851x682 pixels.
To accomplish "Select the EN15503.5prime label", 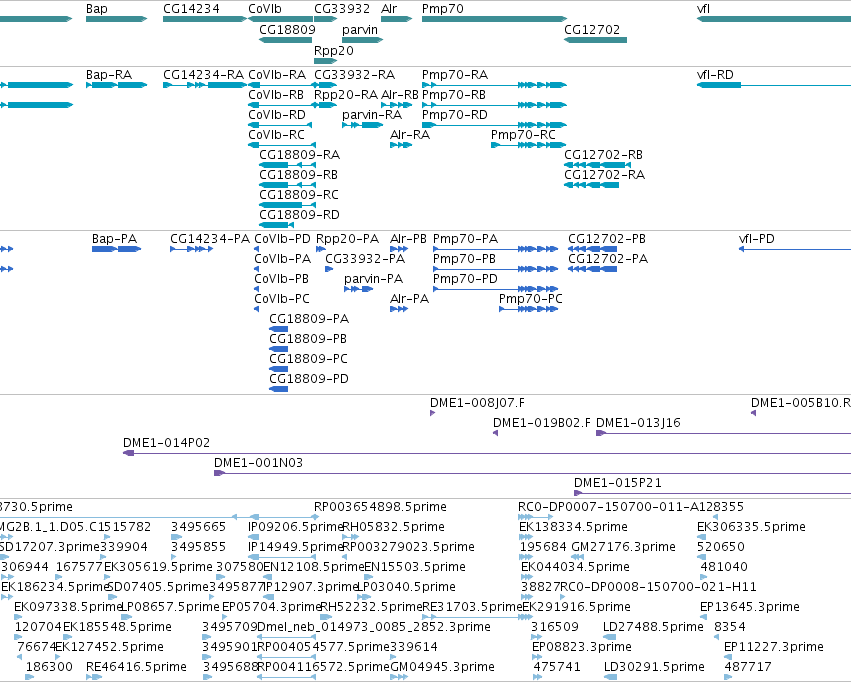I will 415,567.
